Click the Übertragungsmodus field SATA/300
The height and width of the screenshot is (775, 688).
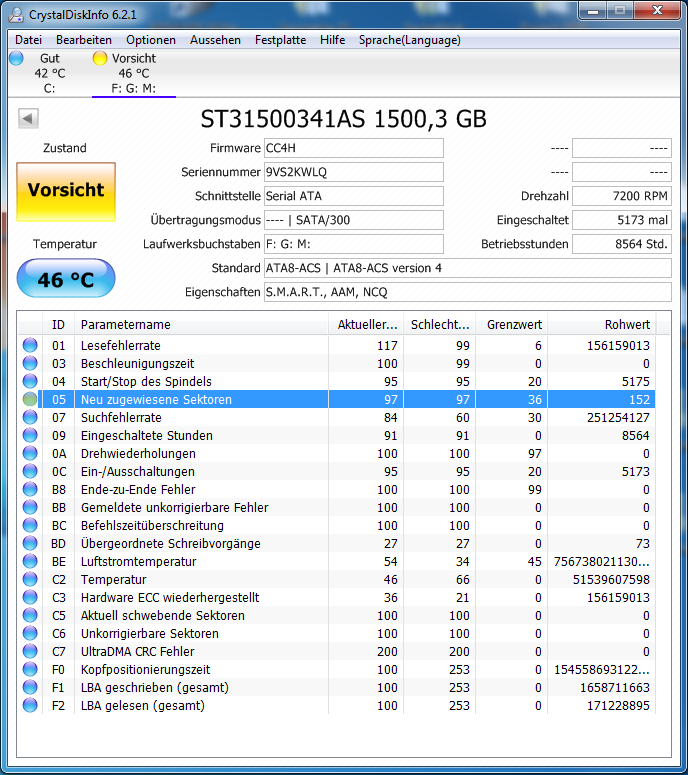click(x=354, y=220)
